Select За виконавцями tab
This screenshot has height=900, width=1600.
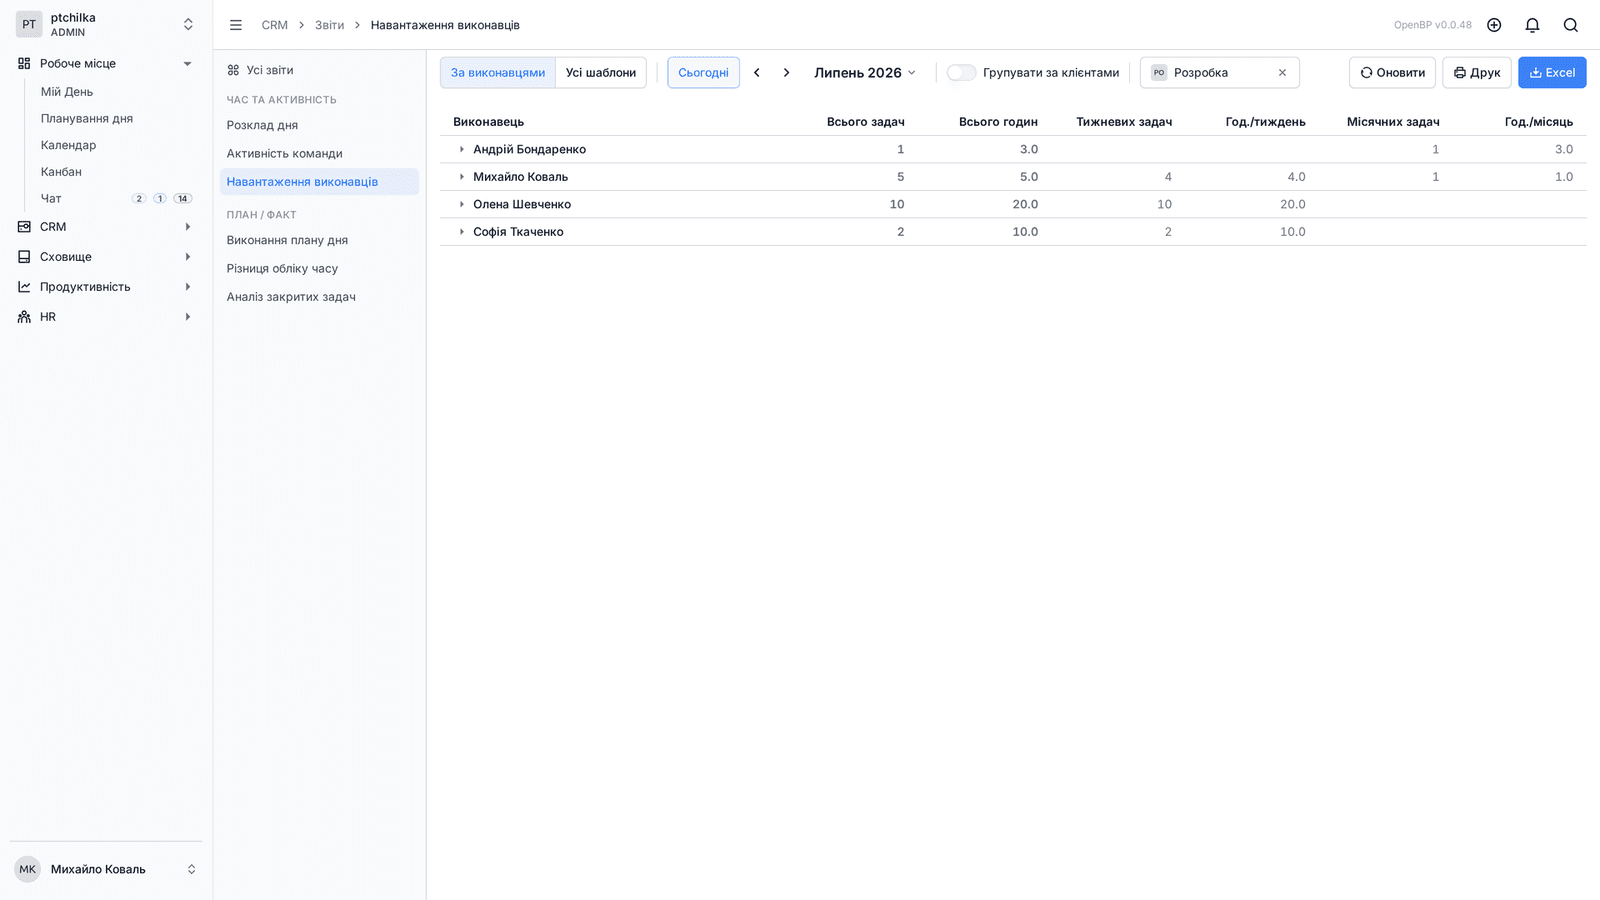498,72
